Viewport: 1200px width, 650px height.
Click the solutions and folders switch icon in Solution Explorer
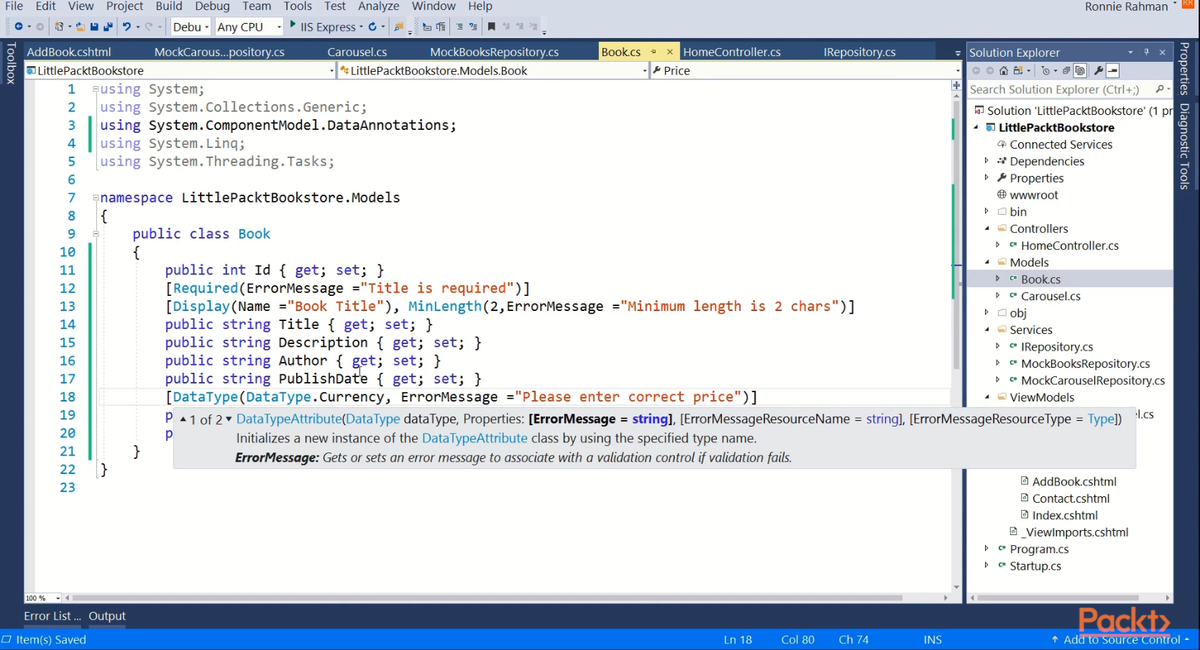1018,71
